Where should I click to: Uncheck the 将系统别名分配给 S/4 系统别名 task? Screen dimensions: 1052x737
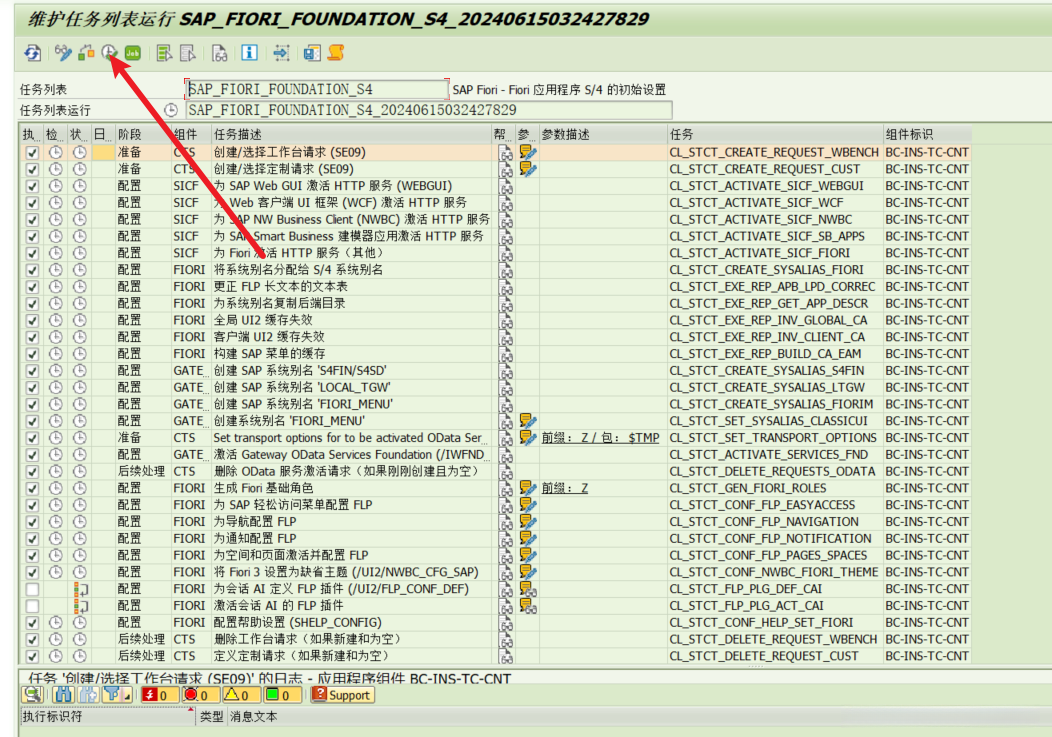coord(32,270)
